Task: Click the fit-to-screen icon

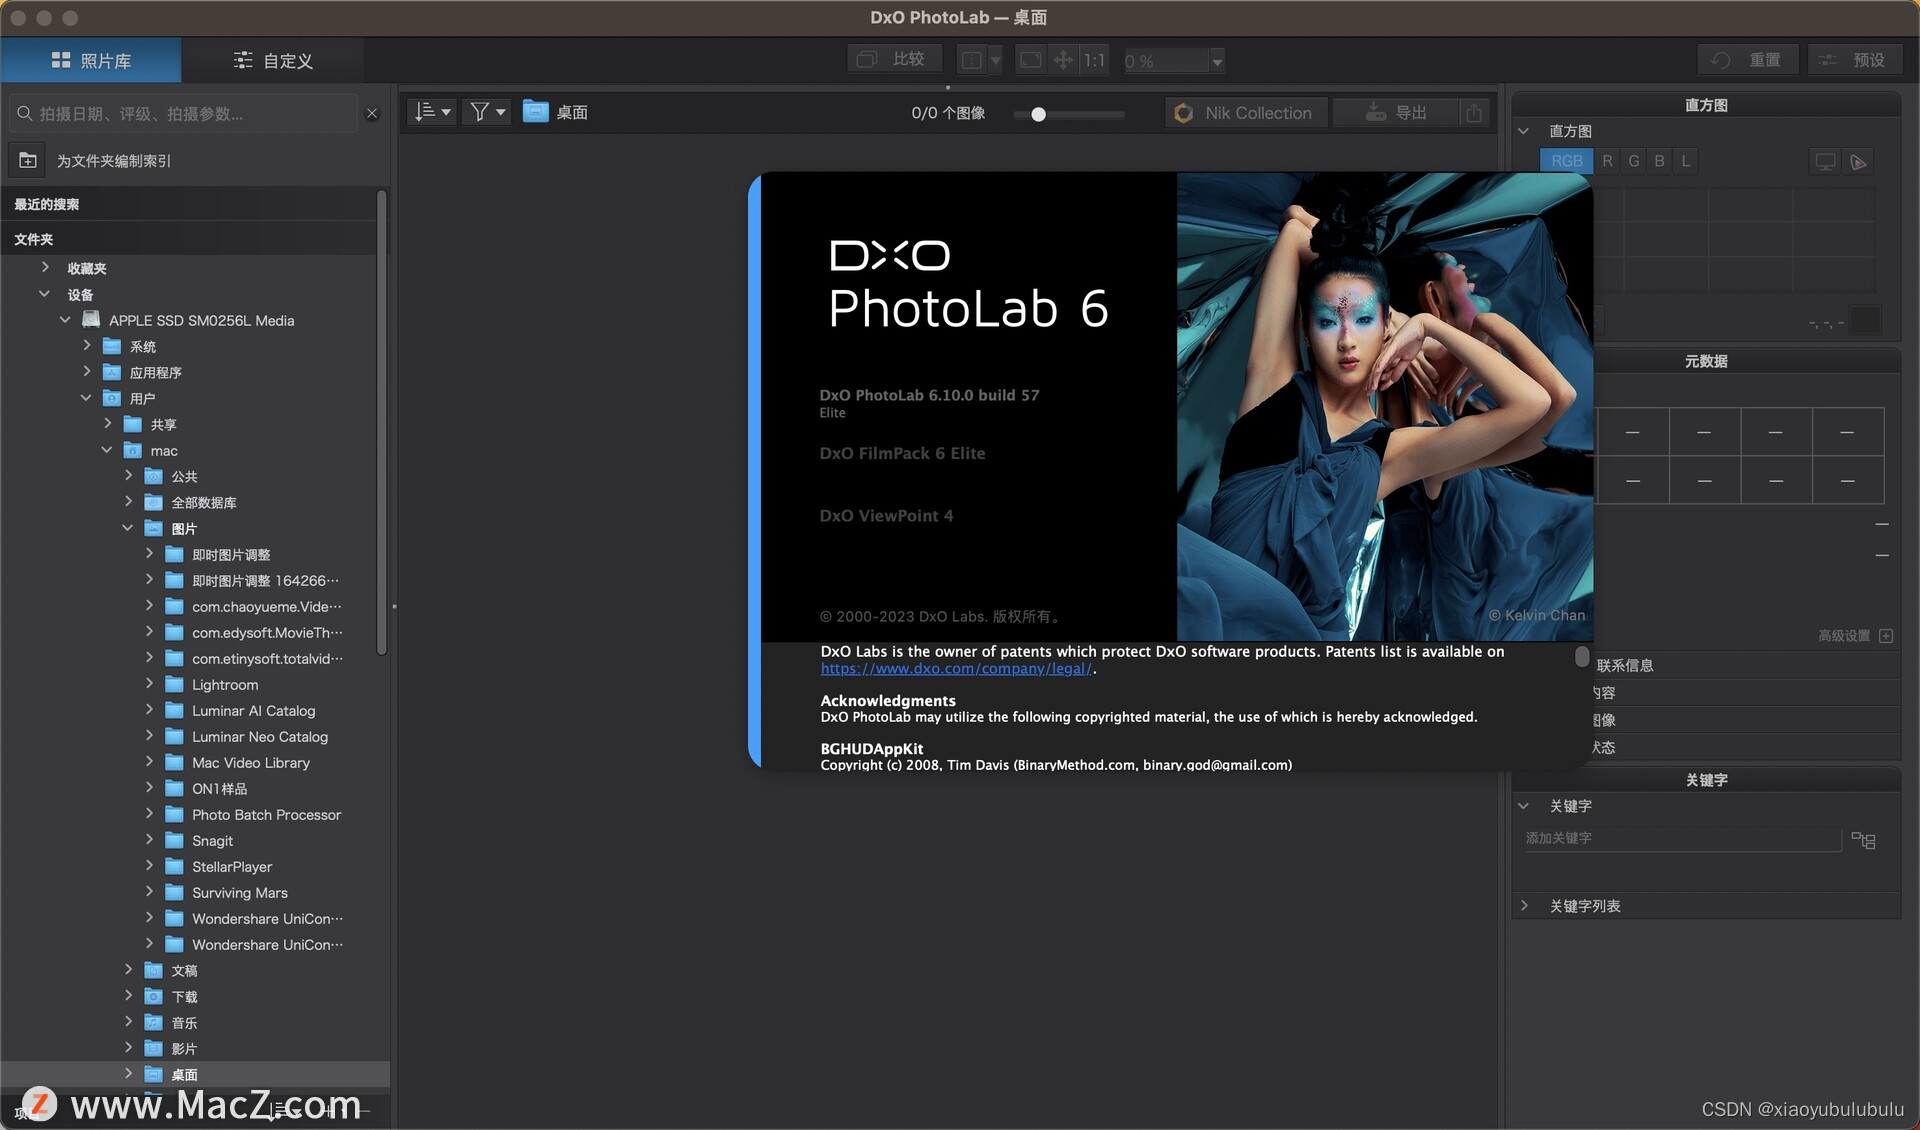Action: coord(1030,60)
